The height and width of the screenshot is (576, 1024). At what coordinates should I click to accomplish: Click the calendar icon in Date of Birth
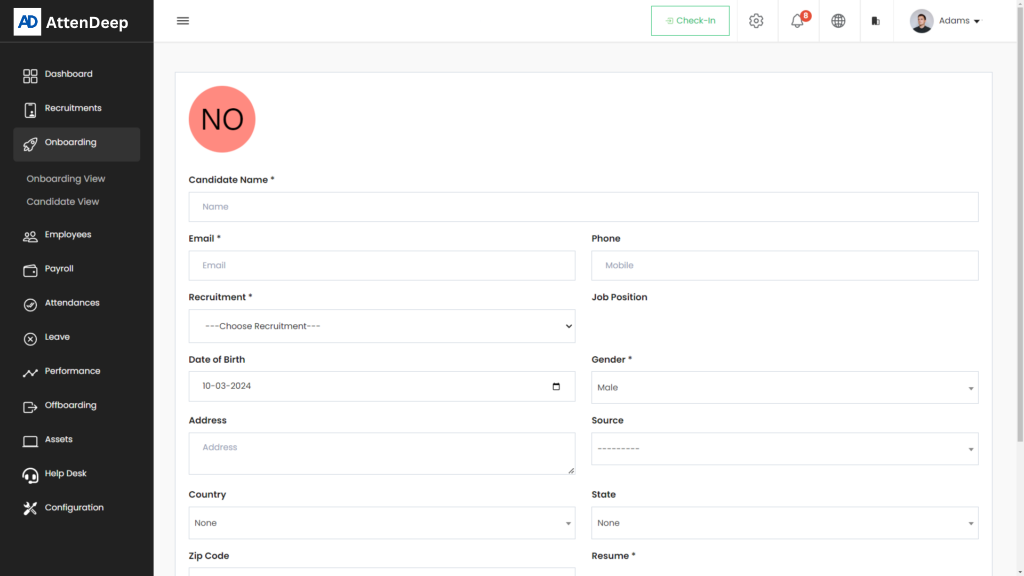pyautogui.click(x=557, y=386)
